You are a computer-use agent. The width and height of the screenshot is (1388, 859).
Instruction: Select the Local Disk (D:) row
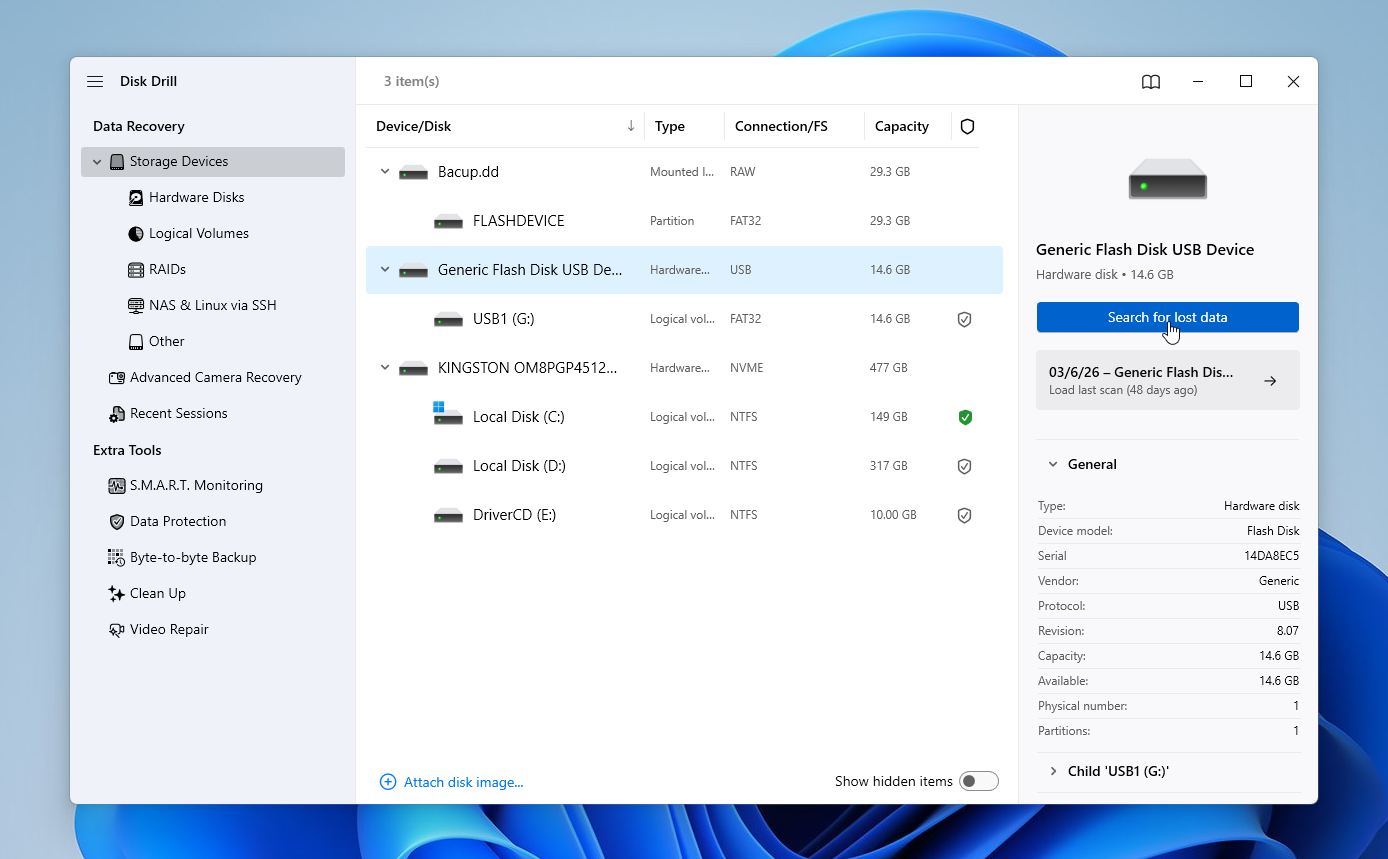[x=684, y=466]
